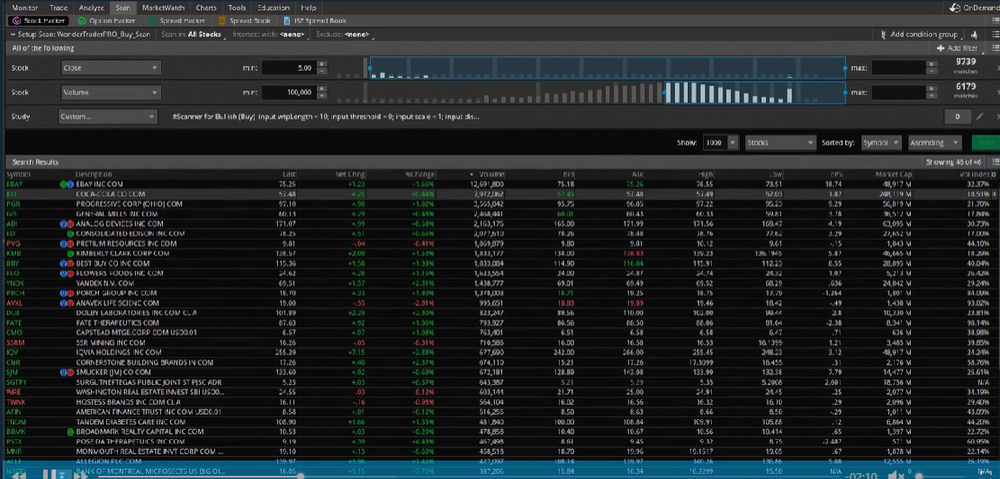
Task: Click the green event icon in EBAY row
Action: point(63,184)
